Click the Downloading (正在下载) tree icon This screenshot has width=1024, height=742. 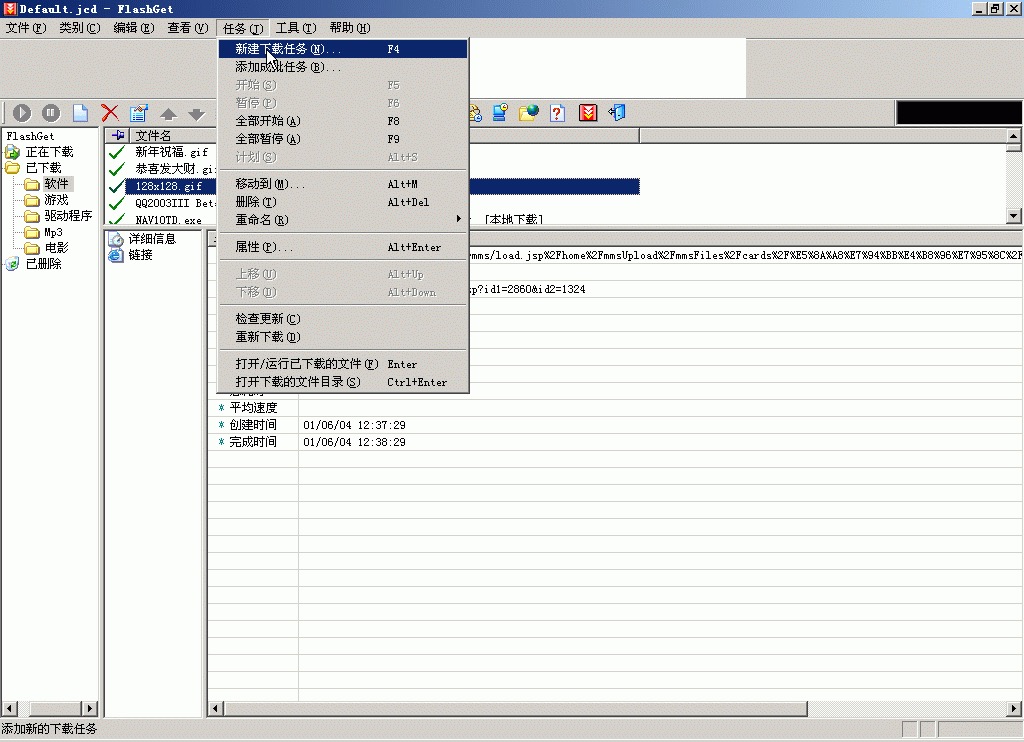coord(12,152)
